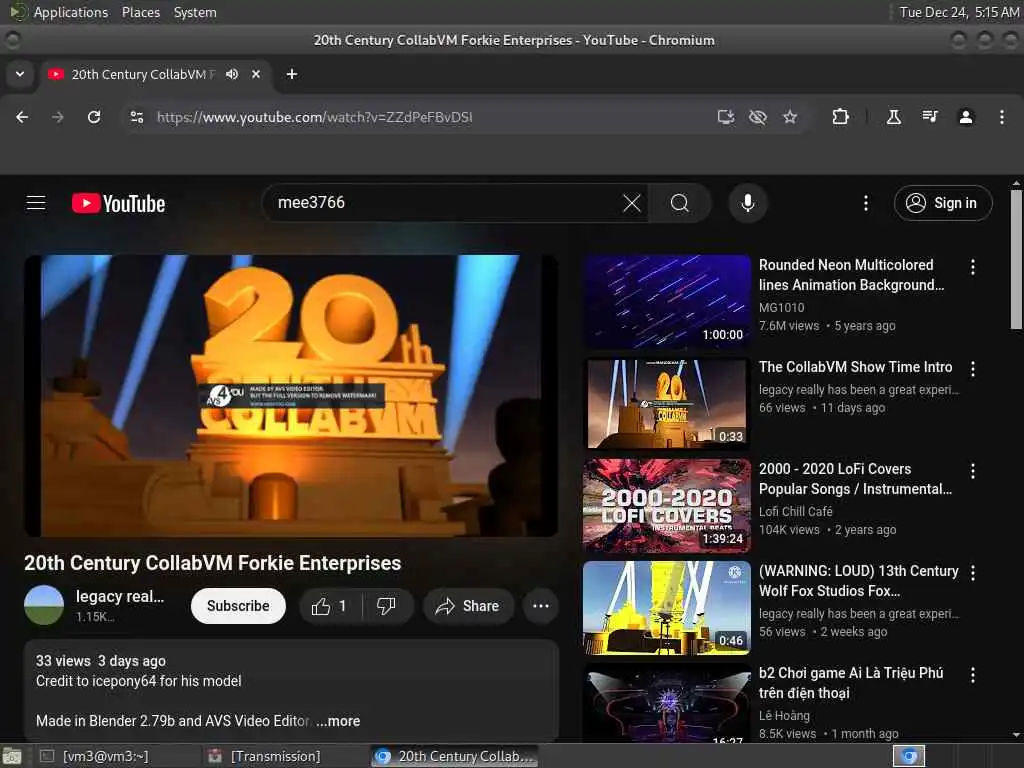This screenshot has height=768, width=1024.
Task: Subscribe to the channel
Action: pos(238,606)
